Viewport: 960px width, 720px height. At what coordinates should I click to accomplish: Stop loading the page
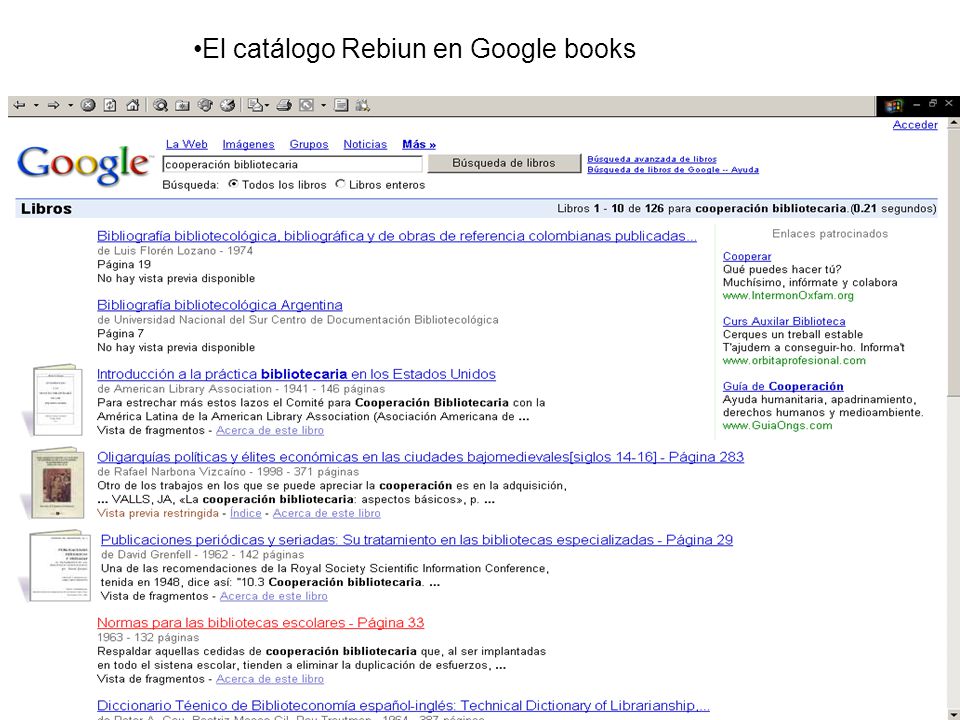coord(88,105)
